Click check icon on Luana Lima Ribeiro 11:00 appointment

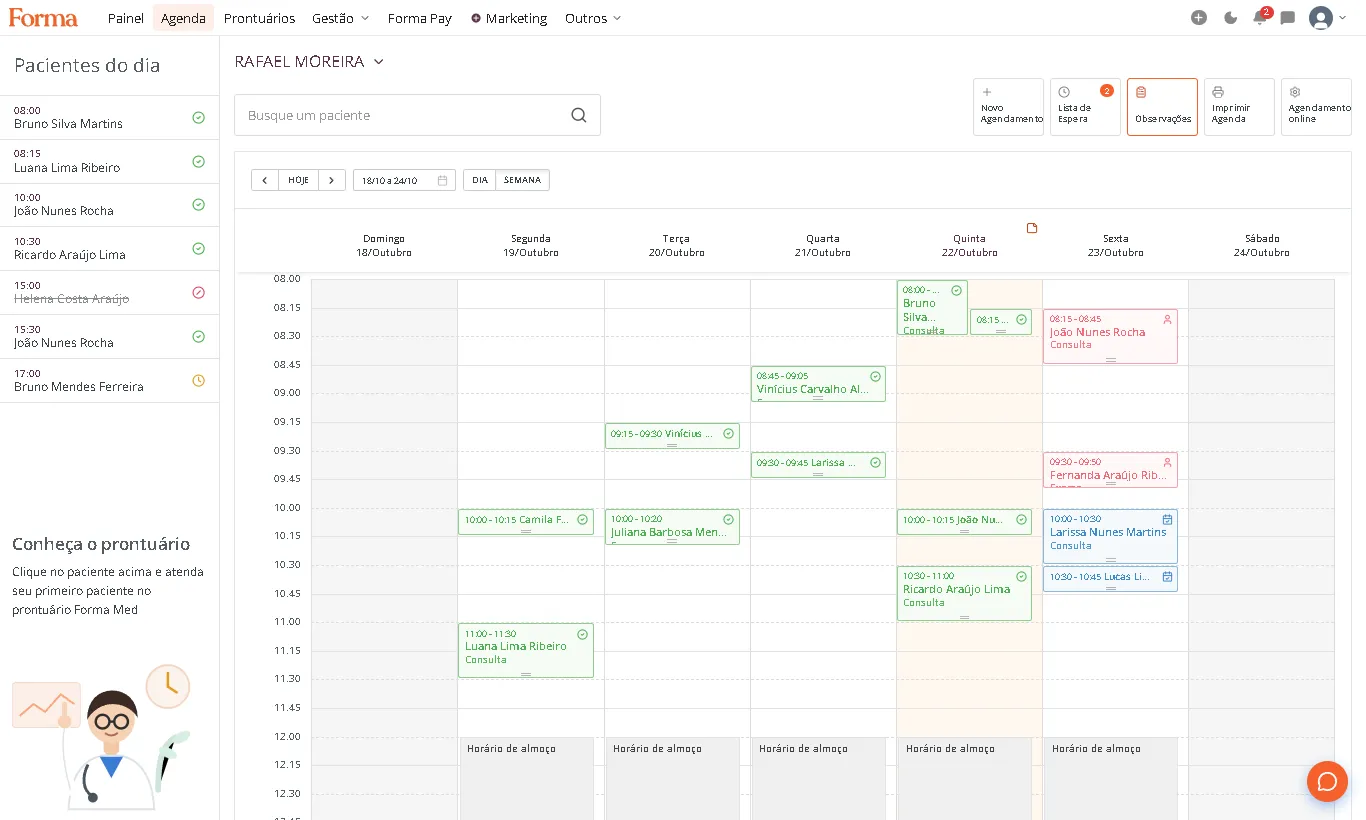(x=583, y=634)
